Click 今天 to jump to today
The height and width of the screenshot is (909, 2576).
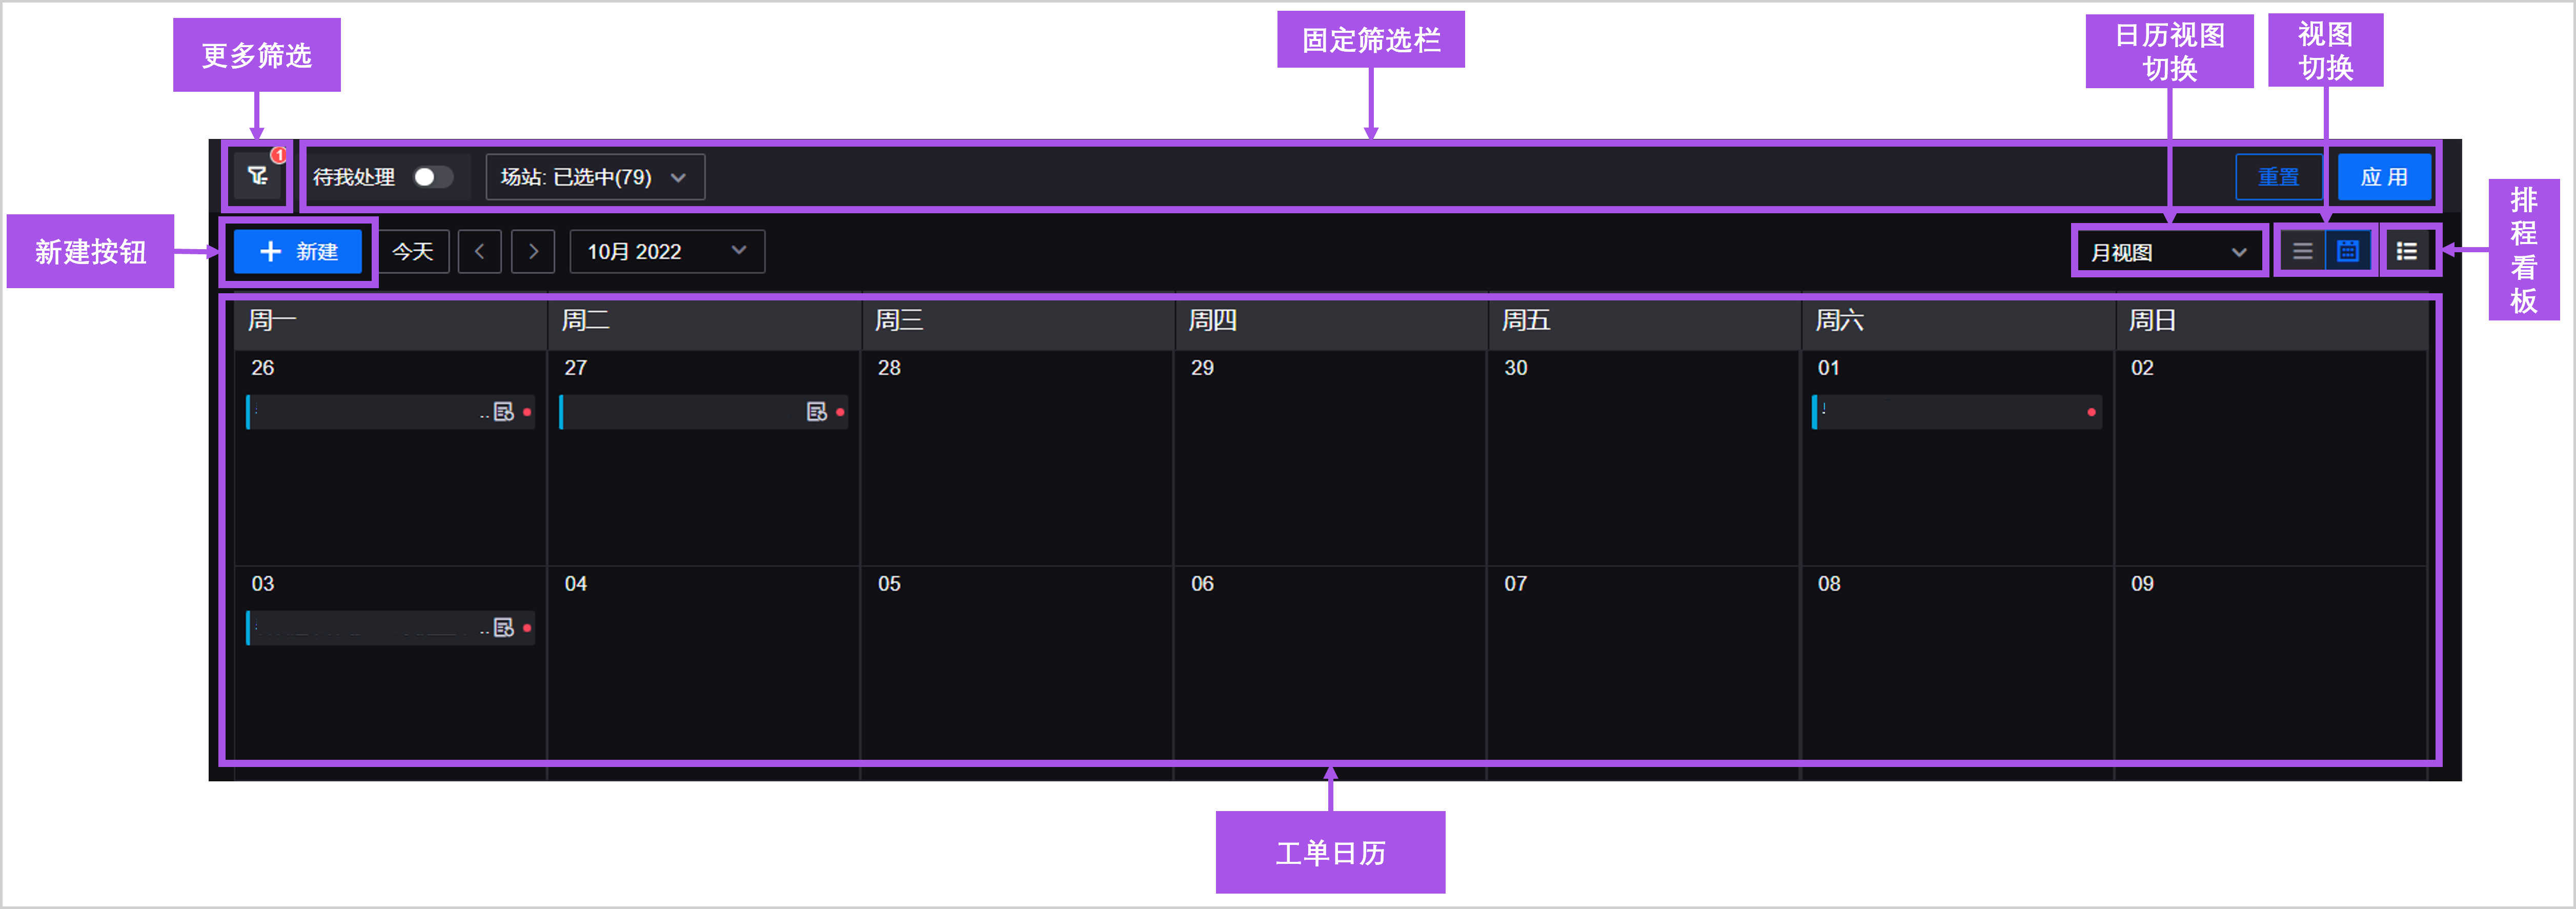click(413, 251)
